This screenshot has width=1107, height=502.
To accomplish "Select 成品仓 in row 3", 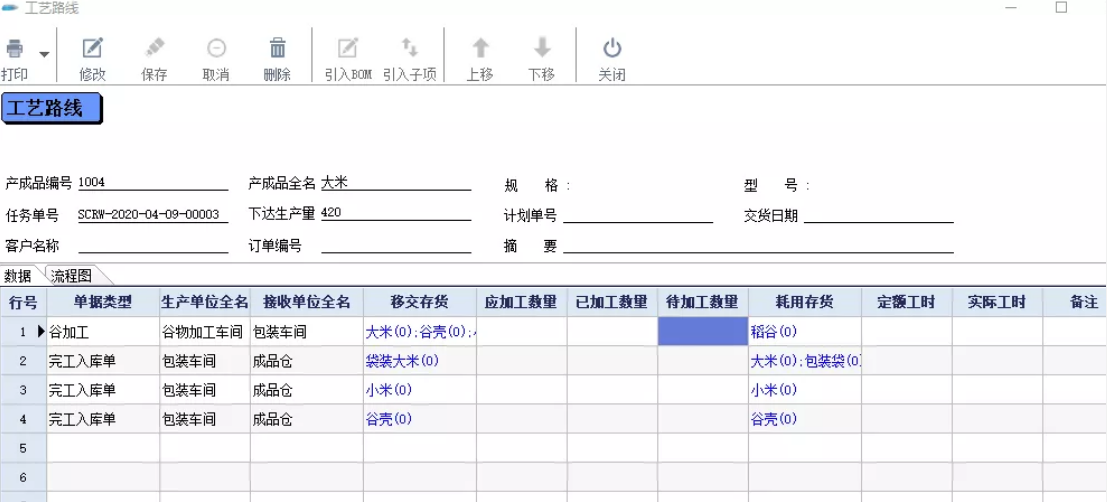I will click(x=307, y=390).
